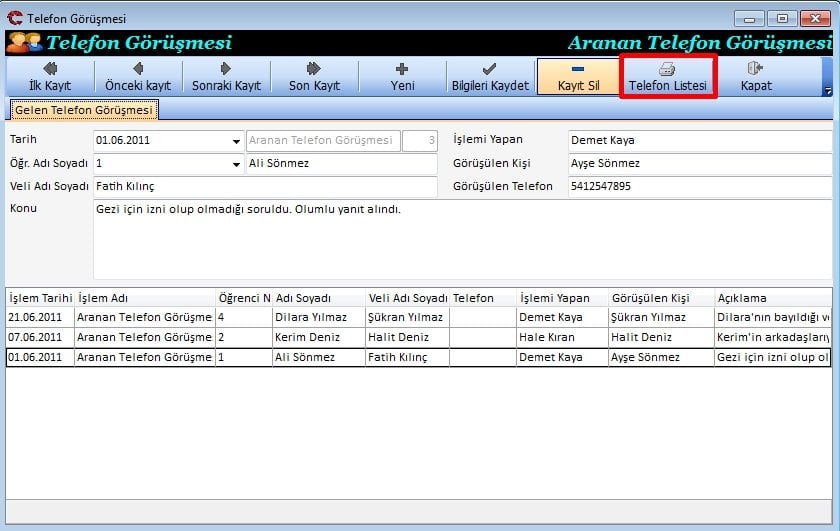Print Telefon Listesi phone list

[x=667, y=76]
